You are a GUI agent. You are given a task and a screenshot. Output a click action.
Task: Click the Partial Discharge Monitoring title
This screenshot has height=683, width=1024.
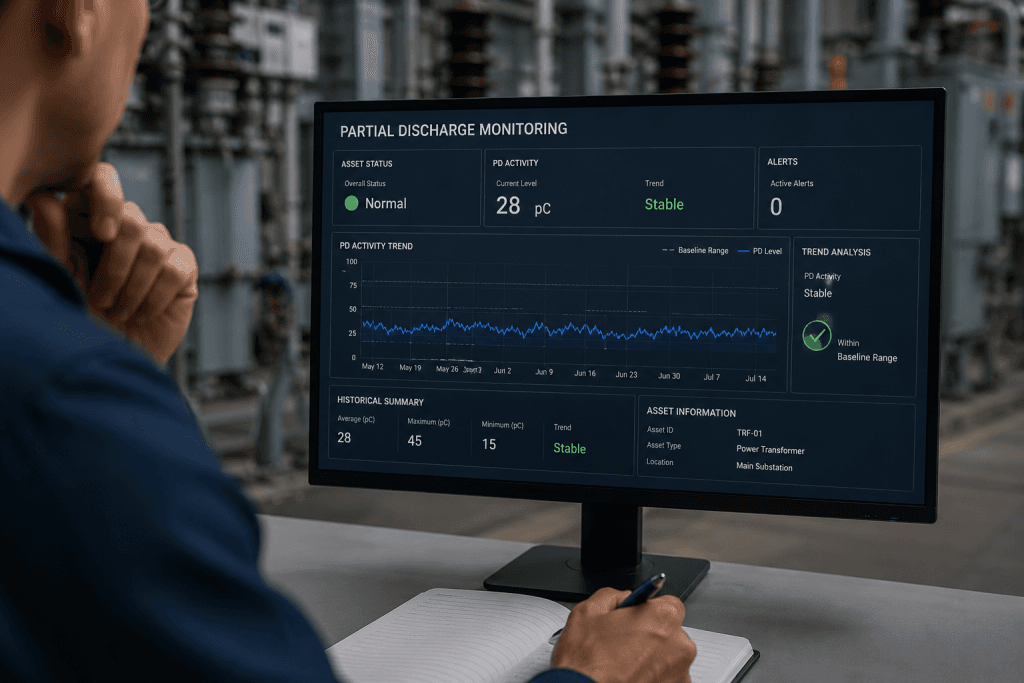pyautogui.click(x=453, y=130)
